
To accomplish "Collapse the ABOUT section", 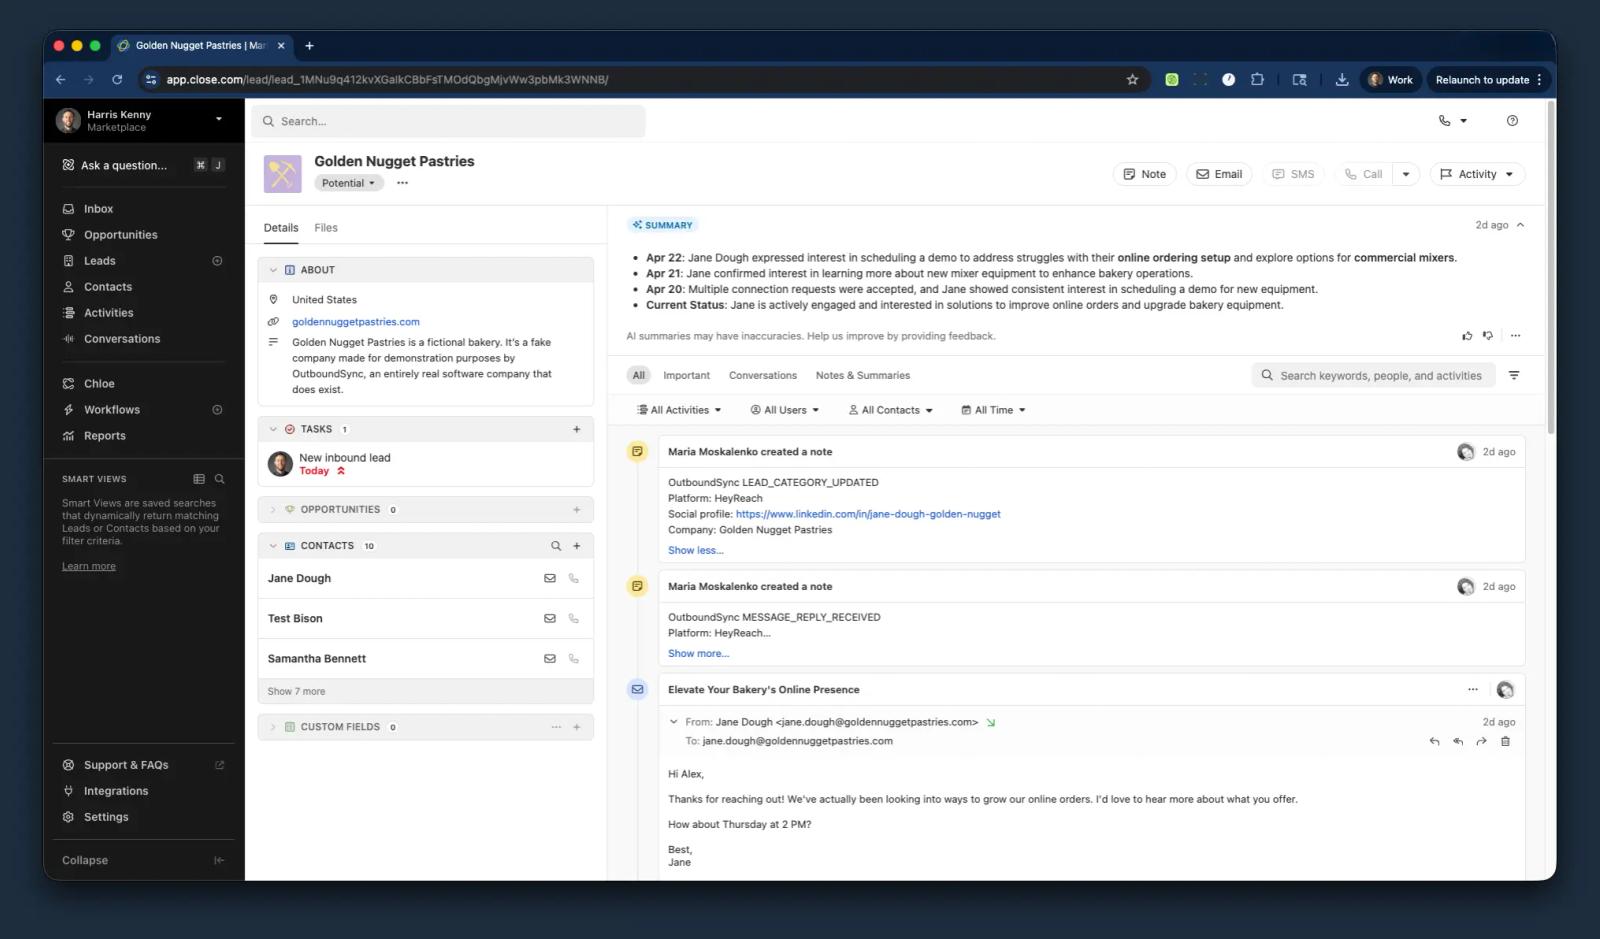I will [x=273, y=270].
